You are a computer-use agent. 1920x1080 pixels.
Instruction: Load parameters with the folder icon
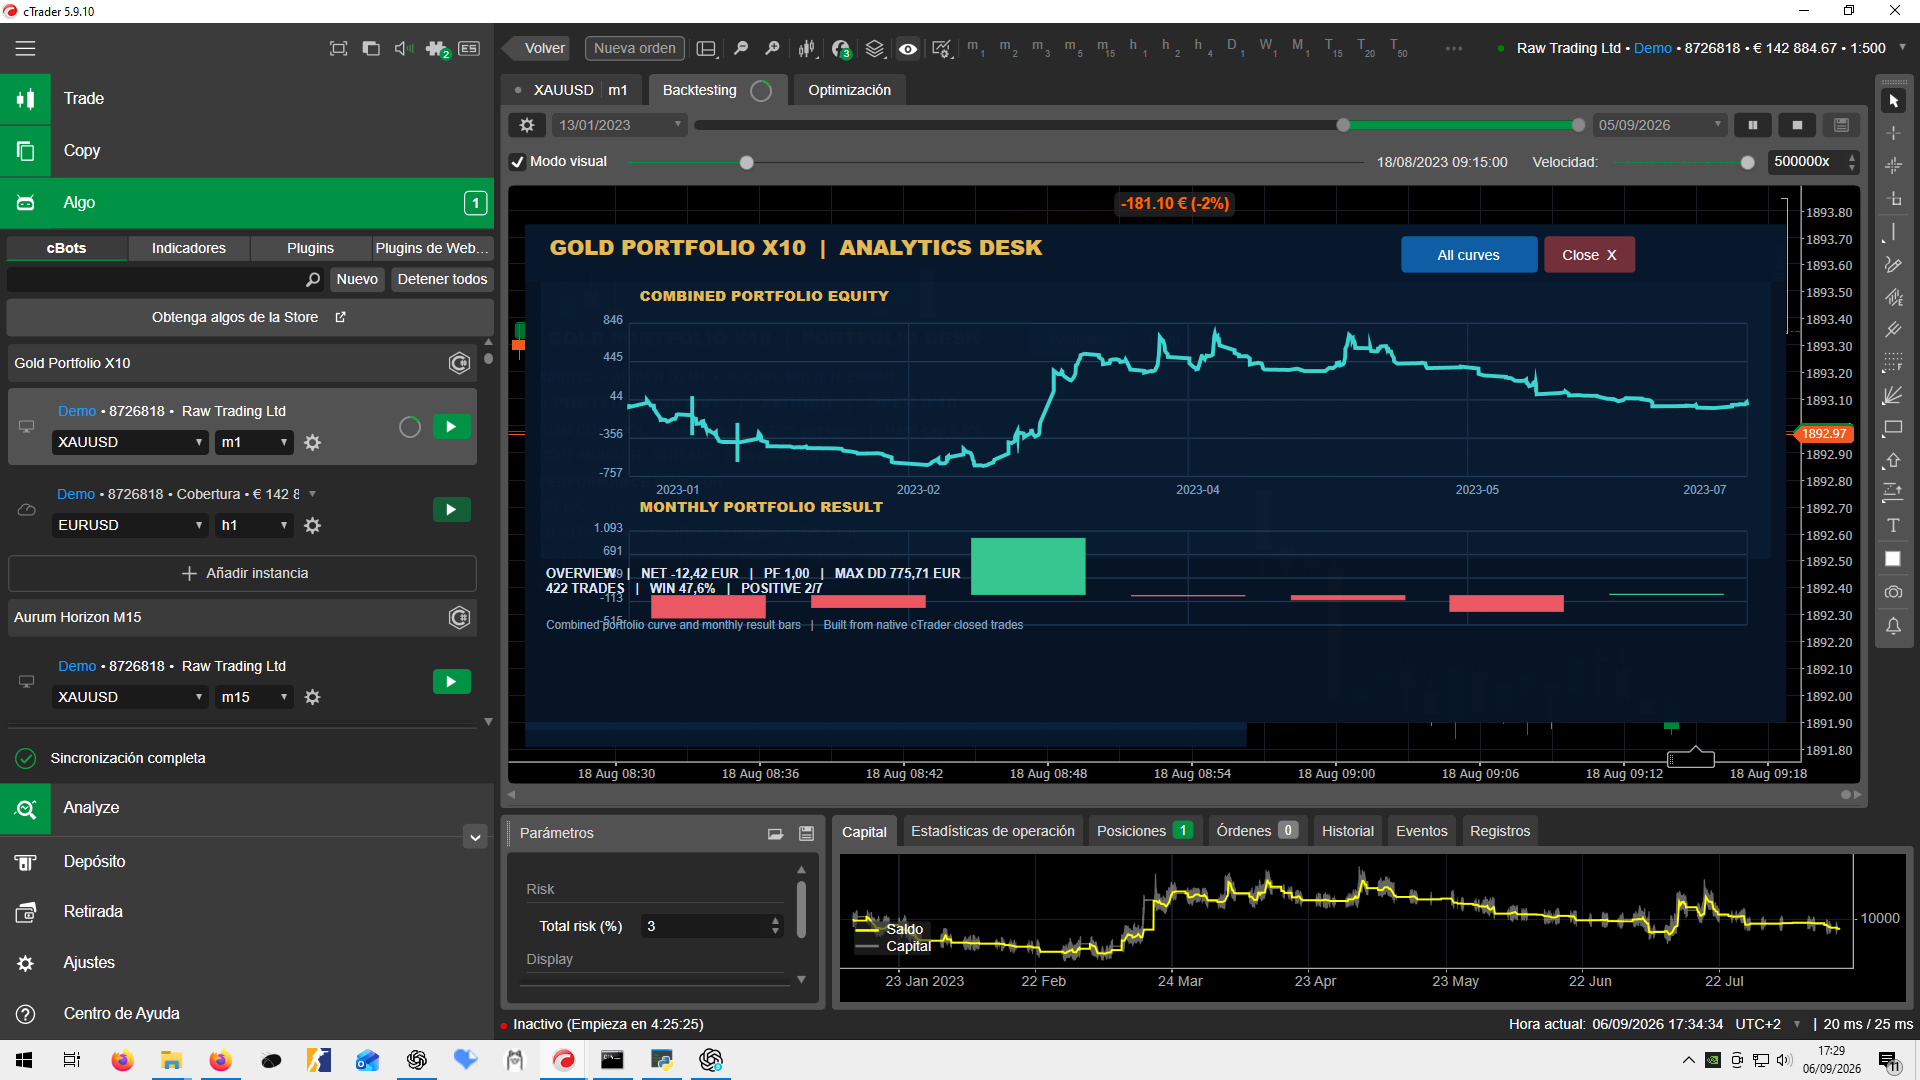click(775, 833)
